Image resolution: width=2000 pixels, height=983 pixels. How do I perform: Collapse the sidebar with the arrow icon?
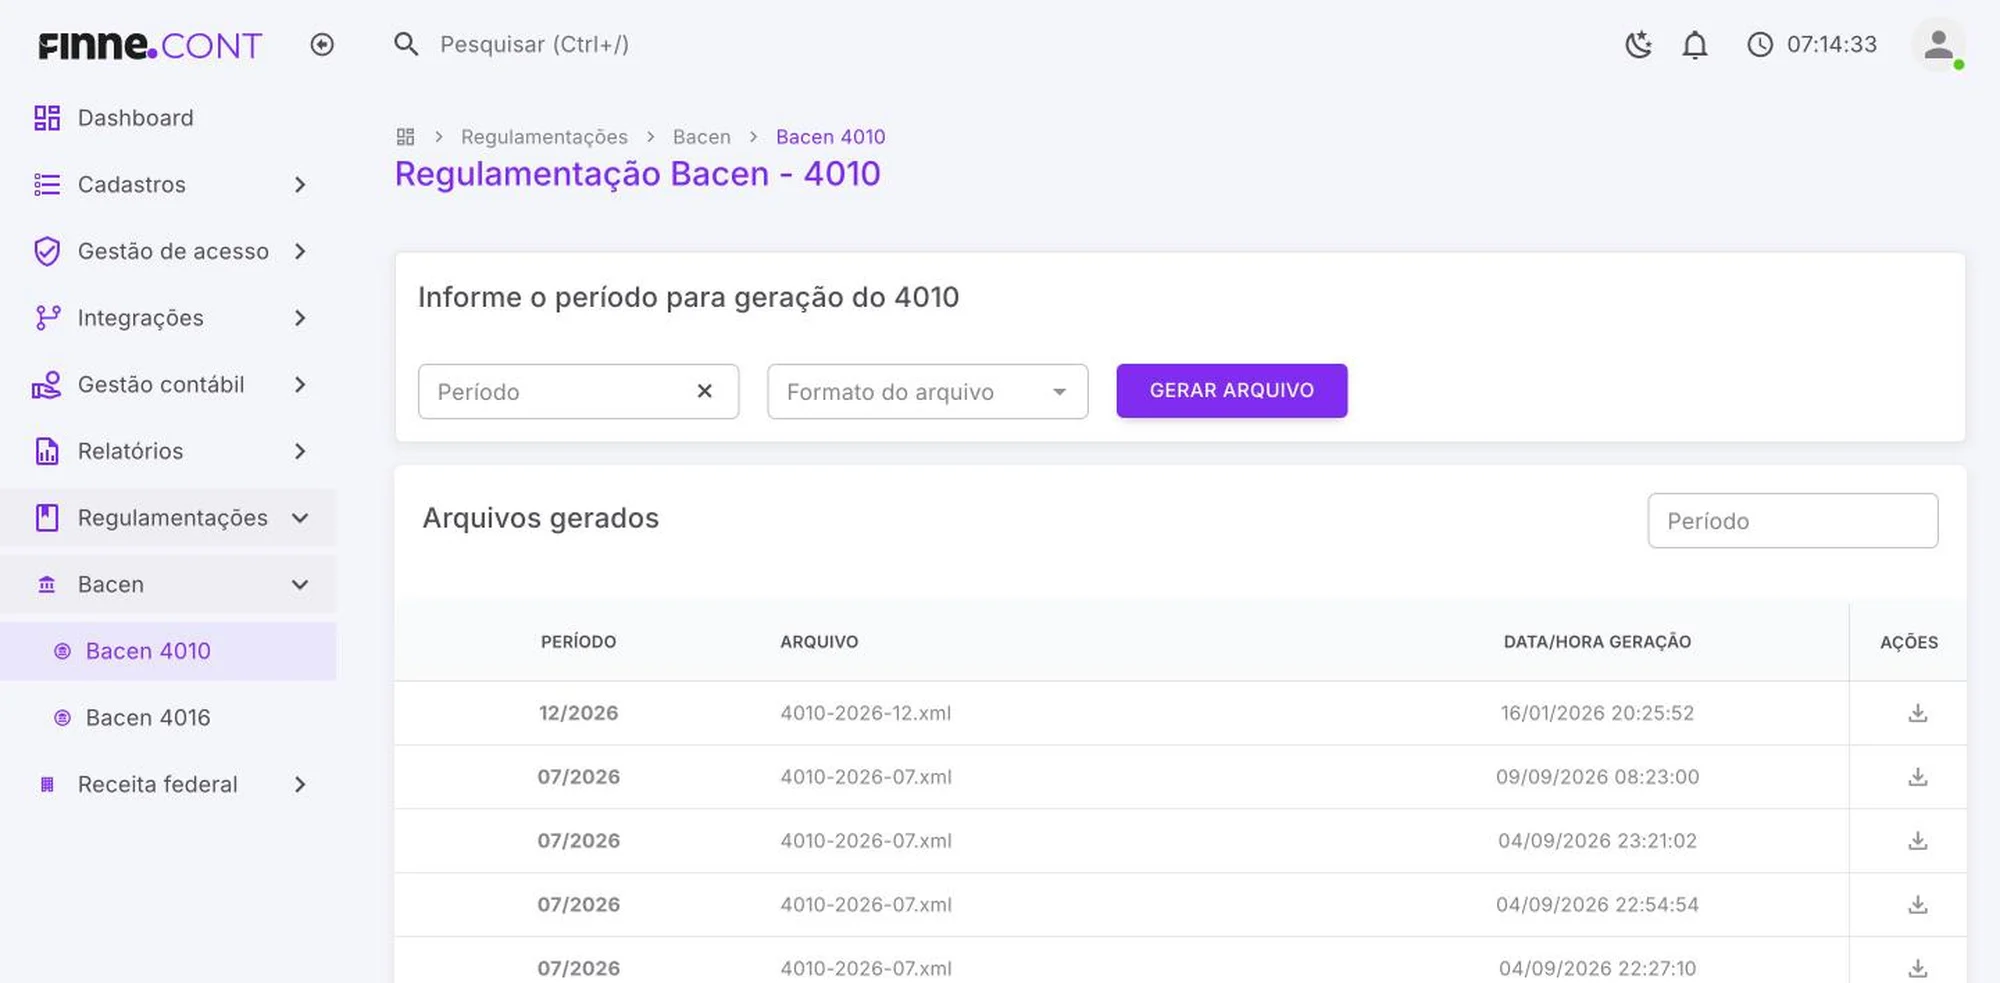[x=322, y=45]
